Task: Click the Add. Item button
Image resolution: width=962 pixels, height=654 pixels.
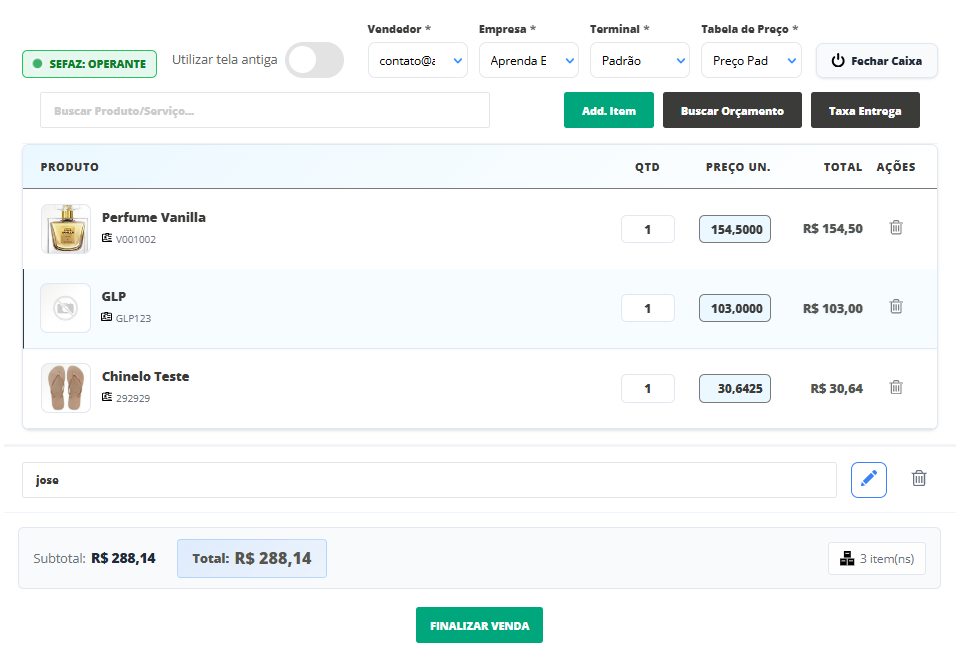Action: point(608,111)
